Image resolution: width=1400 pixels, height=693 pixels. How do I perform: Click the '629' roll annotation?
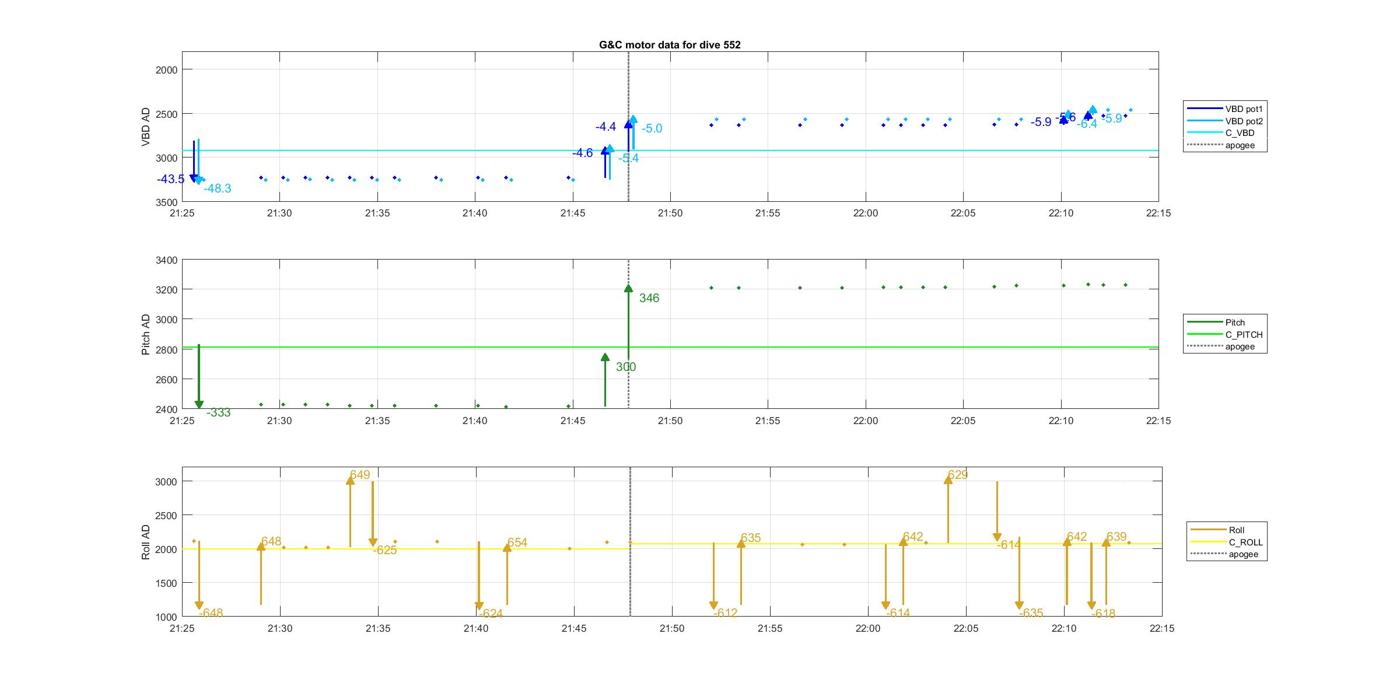click(958, 475)
